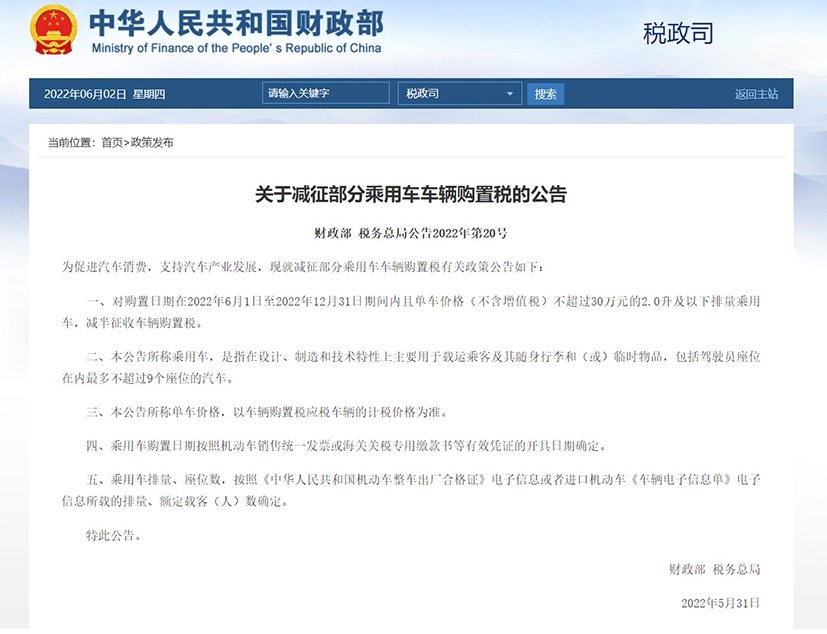Click the 中华人民共和国财政部 site title
The width and height of the screenshot is (827, 634).
click(x=236, y=24)
